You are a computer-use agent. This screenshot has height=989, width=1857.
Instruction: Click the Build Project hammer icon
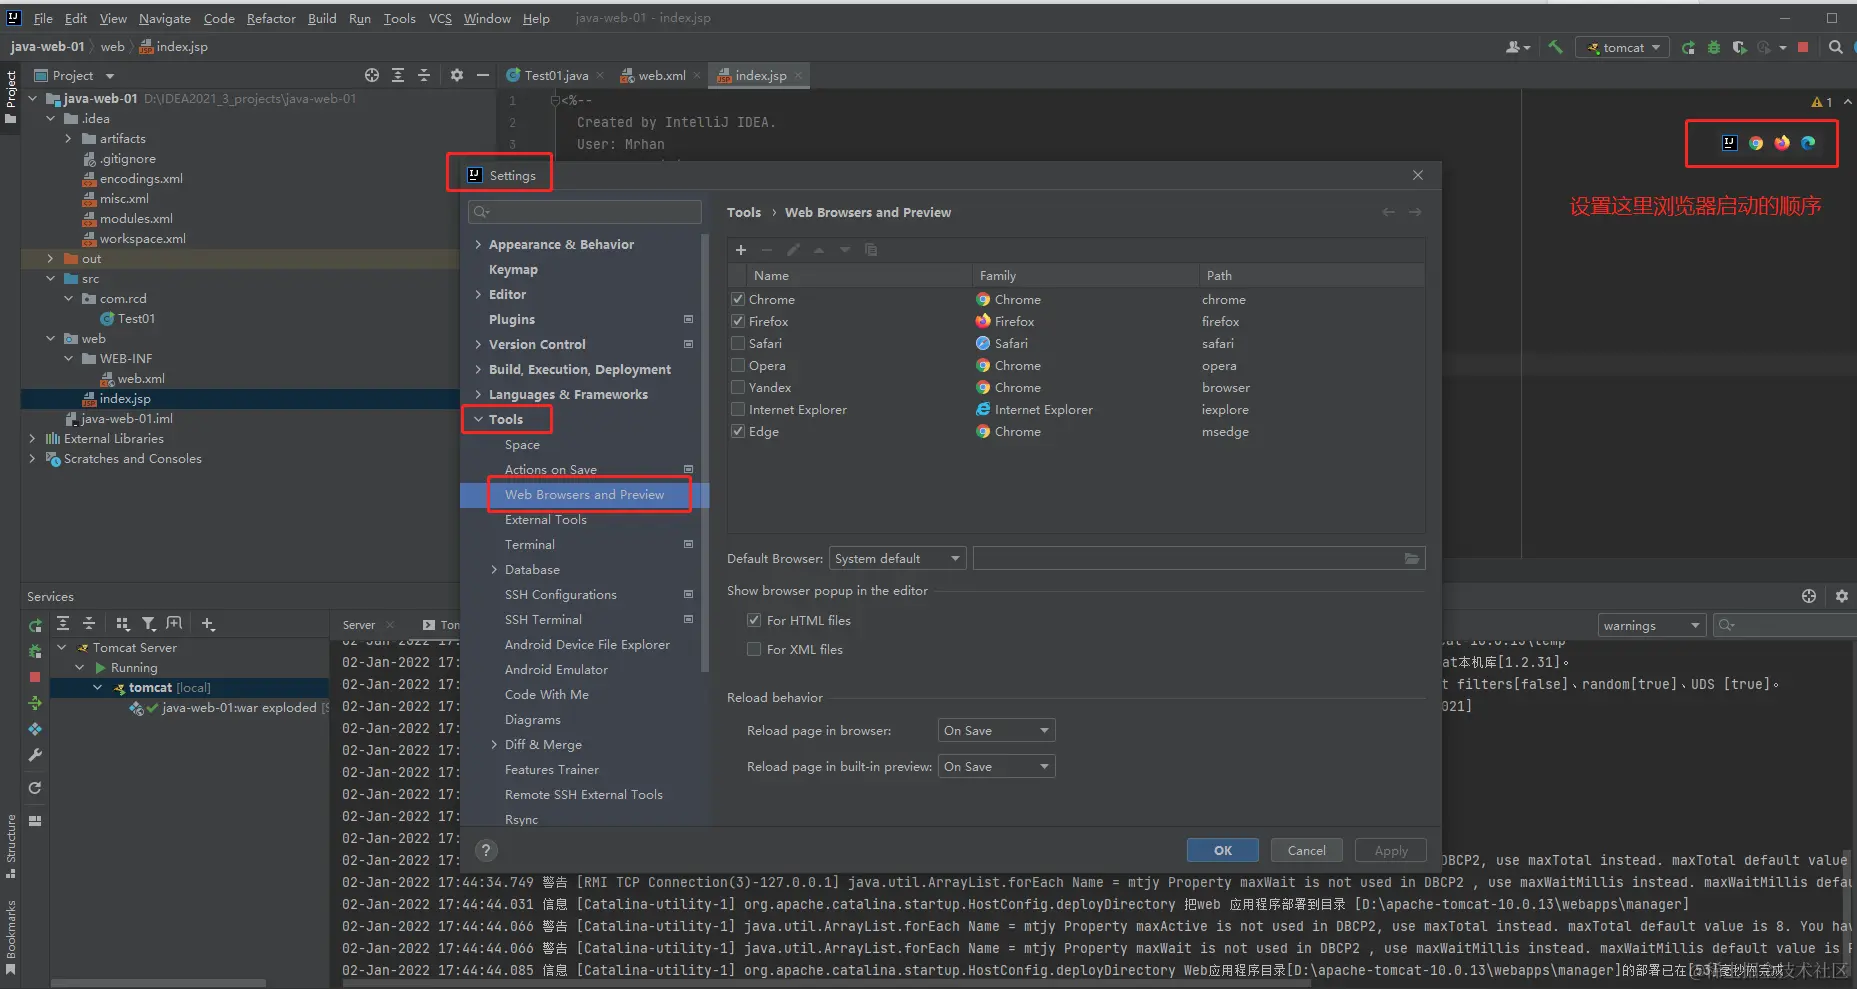tap(1555, 47)
